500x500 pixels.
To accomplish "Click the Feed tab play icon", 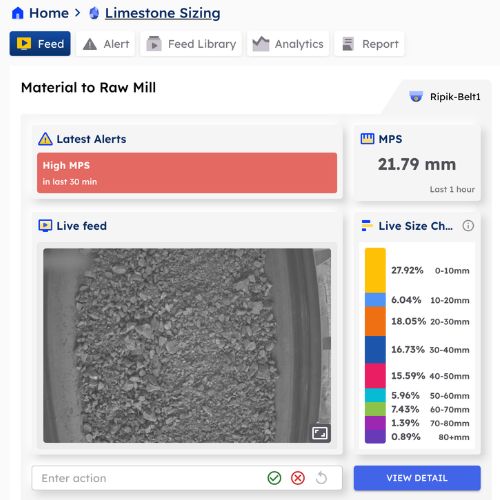I will point(24,44).
